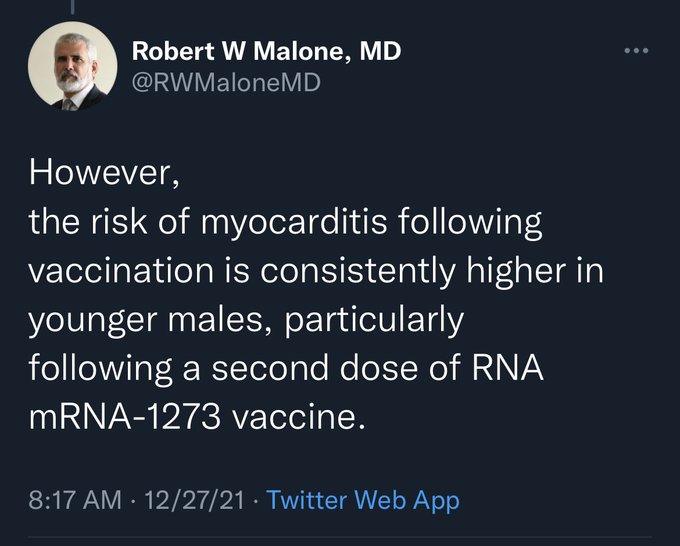The width and height of the screenshot is (680, 546).
Task: Click the 8:17 AM timestamp
Action: (76, 500)
